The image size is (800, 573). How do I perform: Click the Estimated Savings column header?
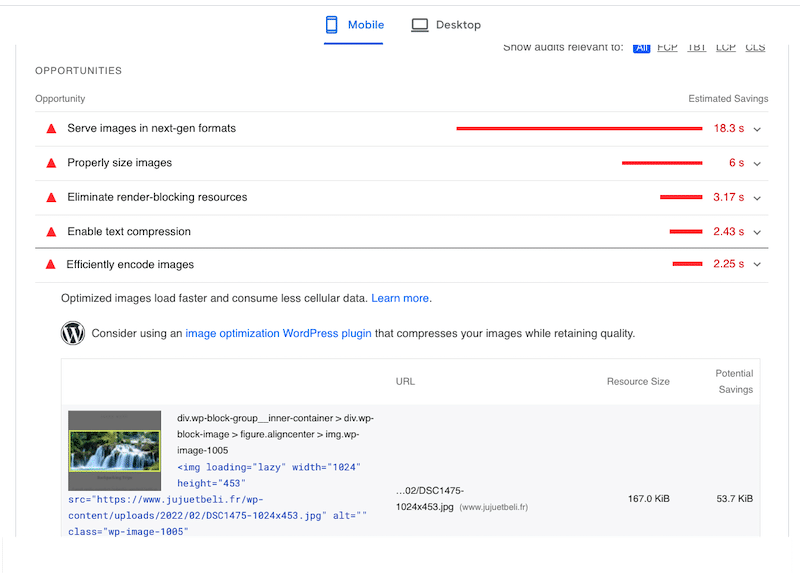coord(728,98)
